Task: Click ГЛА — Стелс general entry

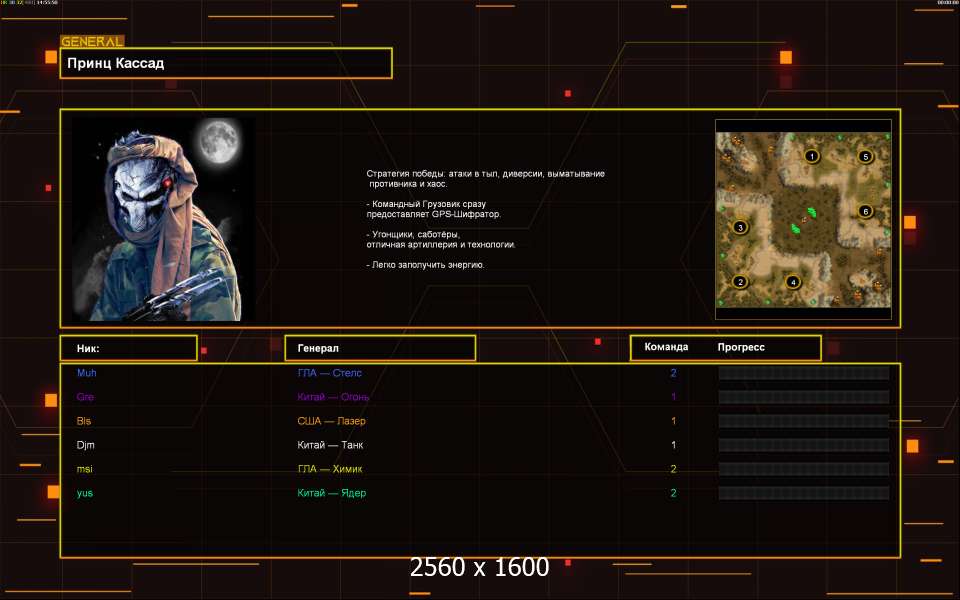Action: [x=330, y=373]
